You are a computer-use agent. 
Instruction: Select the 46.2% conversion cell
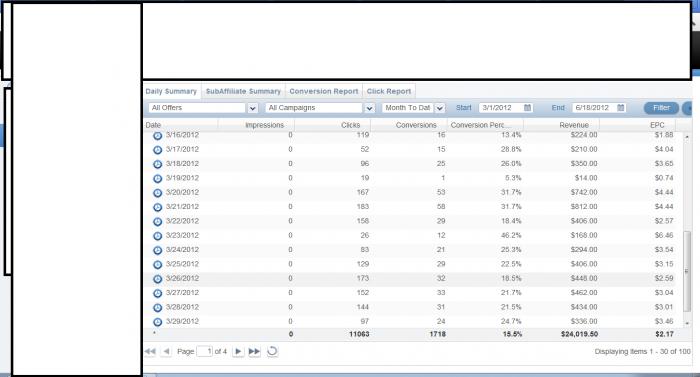(x=511, y=235)
